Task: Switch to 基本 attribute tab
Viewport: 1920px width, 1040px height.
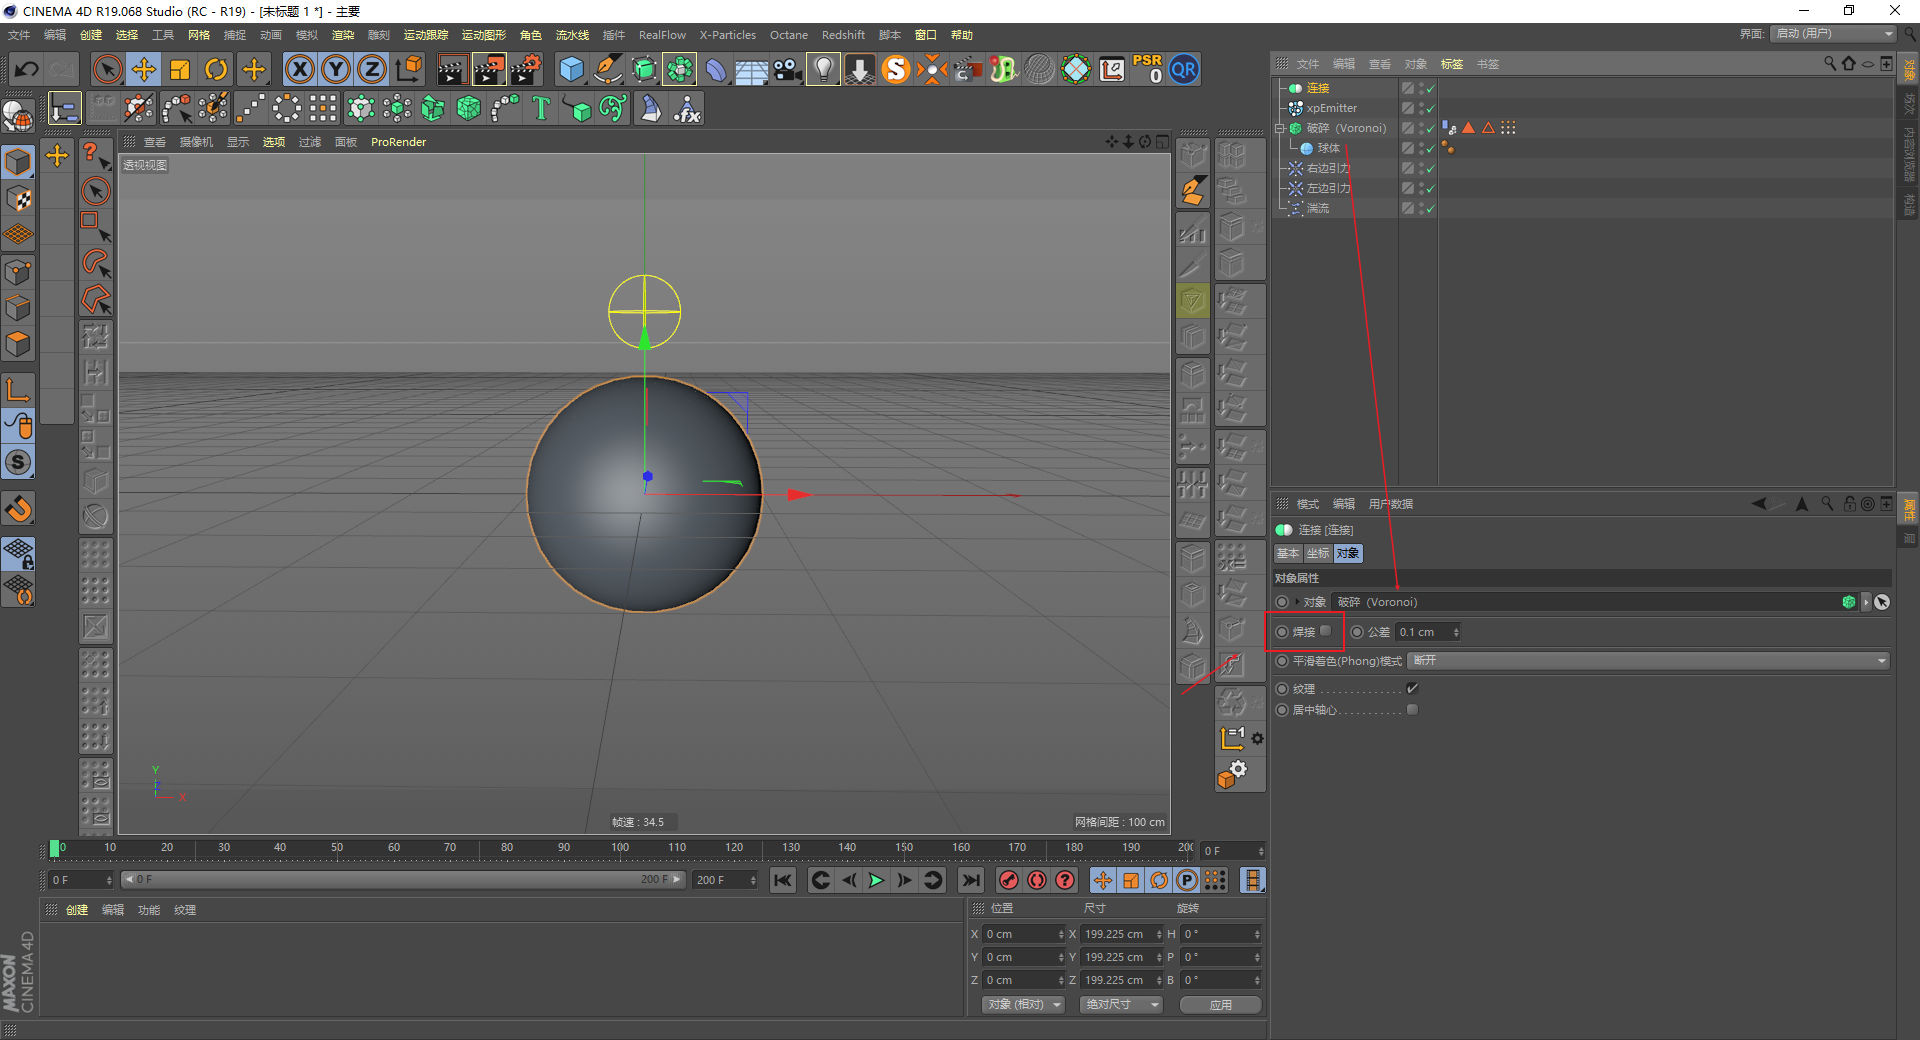Action: click(x=1288, y=553)
